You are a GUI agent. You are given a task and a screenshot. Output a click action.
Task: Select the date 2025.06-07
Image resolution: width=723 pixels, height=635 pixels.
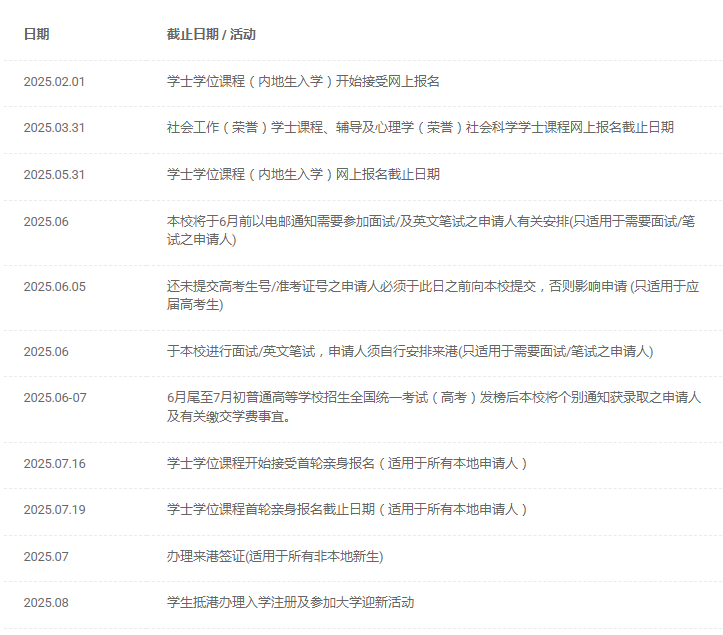(55, 398)
